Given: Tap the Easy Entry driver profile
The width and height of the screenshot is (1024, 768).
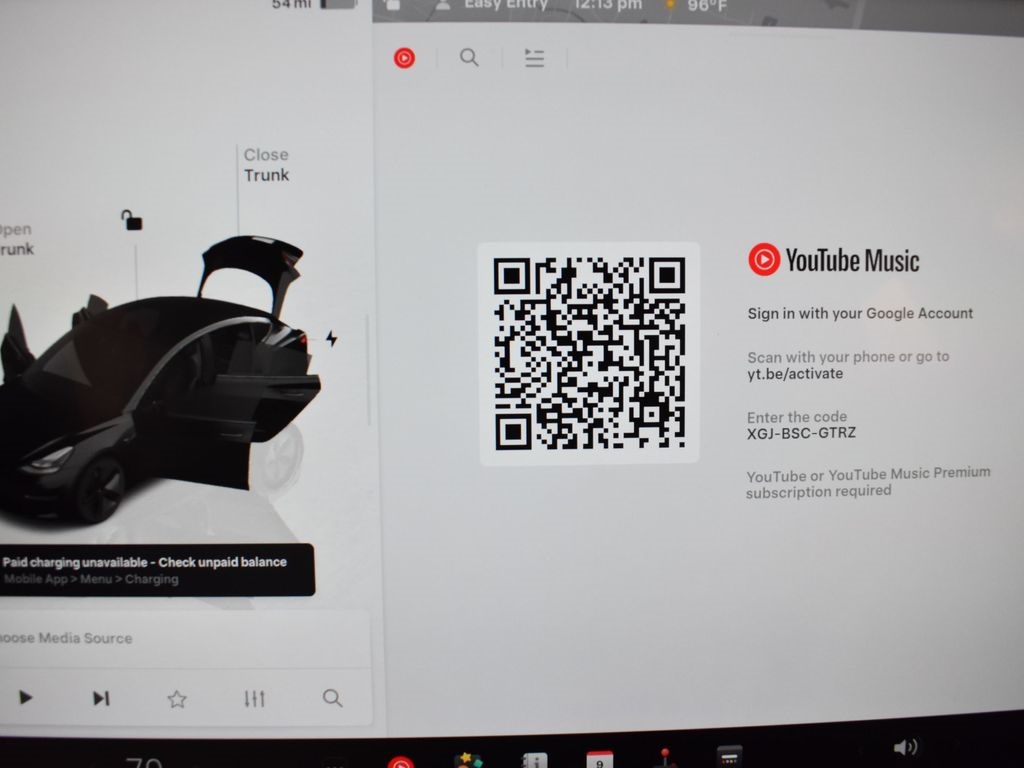Looking at the screenshot, I should point(494,5).
